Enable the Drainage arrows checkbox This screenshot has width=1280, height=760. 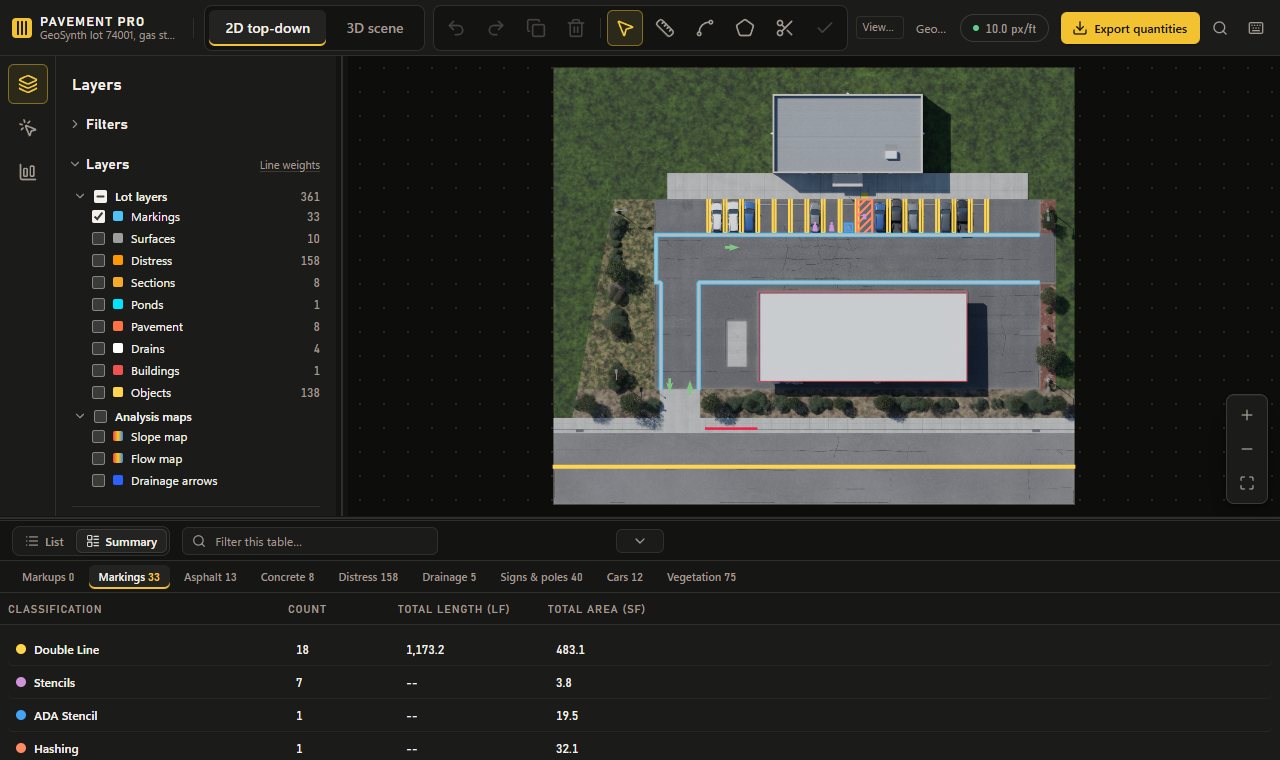pyautogui.click(x=99, y=481)
